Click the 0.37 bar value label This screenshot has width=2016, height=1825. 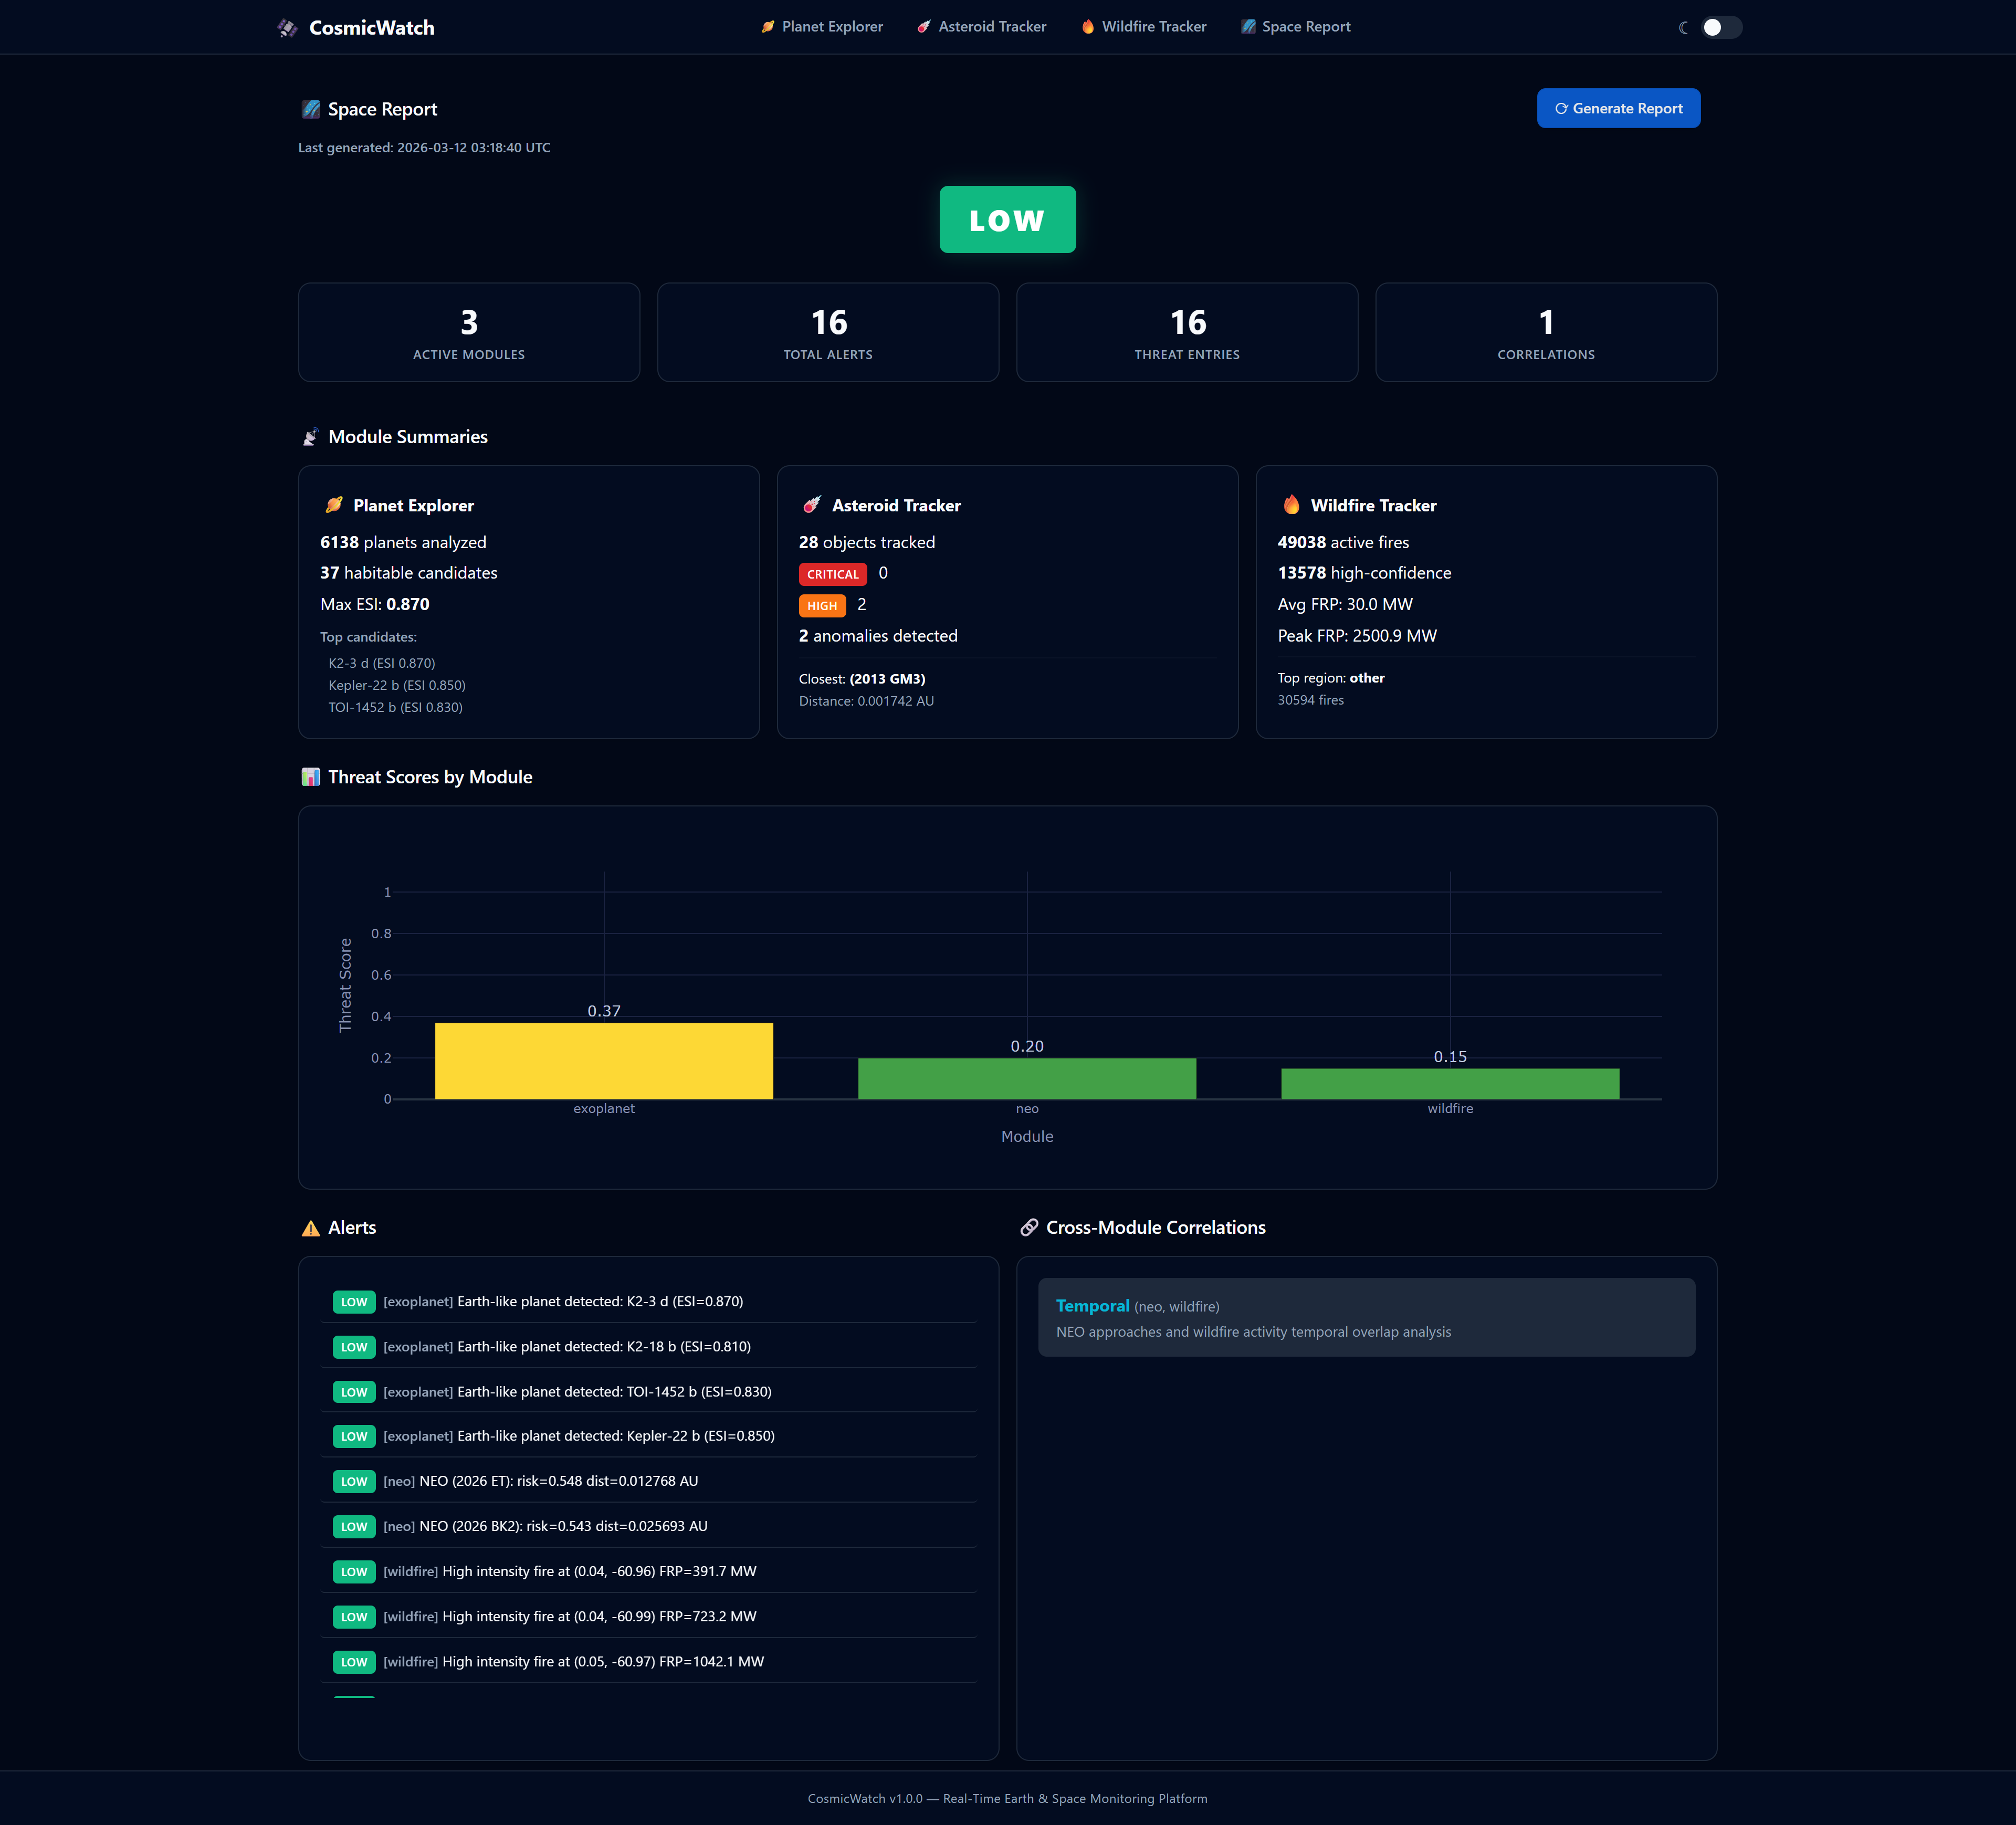[604, 1011]
